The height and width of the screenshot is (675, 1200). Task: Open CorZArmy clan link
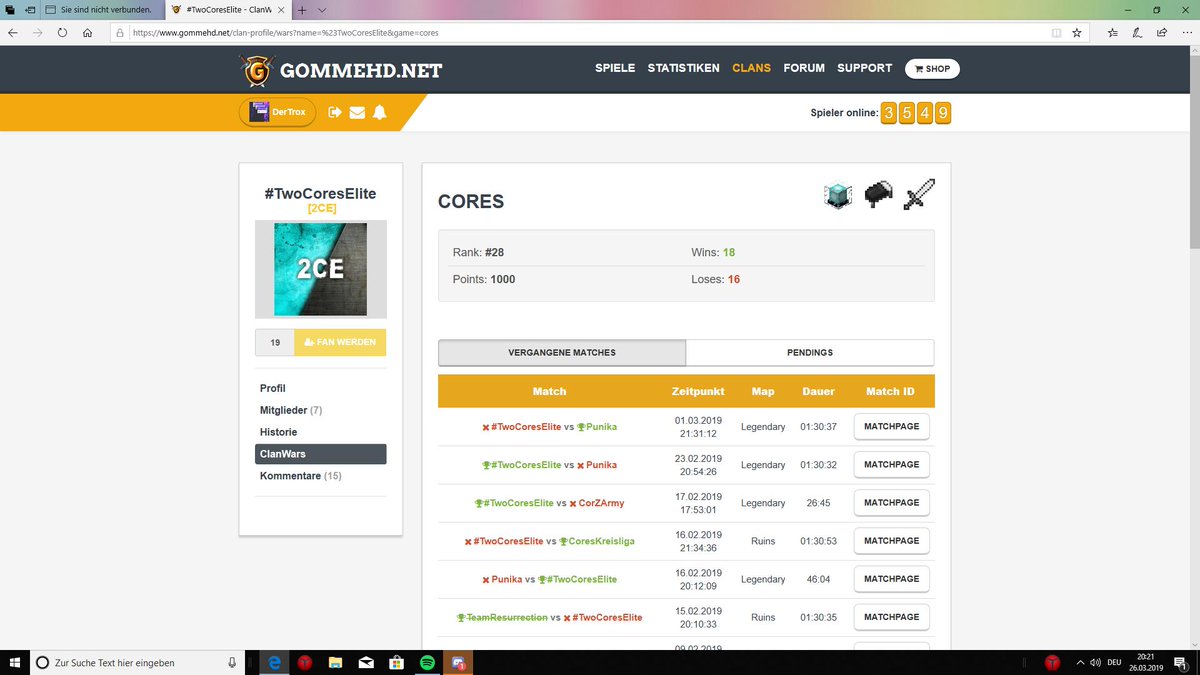tap(600, 503)
